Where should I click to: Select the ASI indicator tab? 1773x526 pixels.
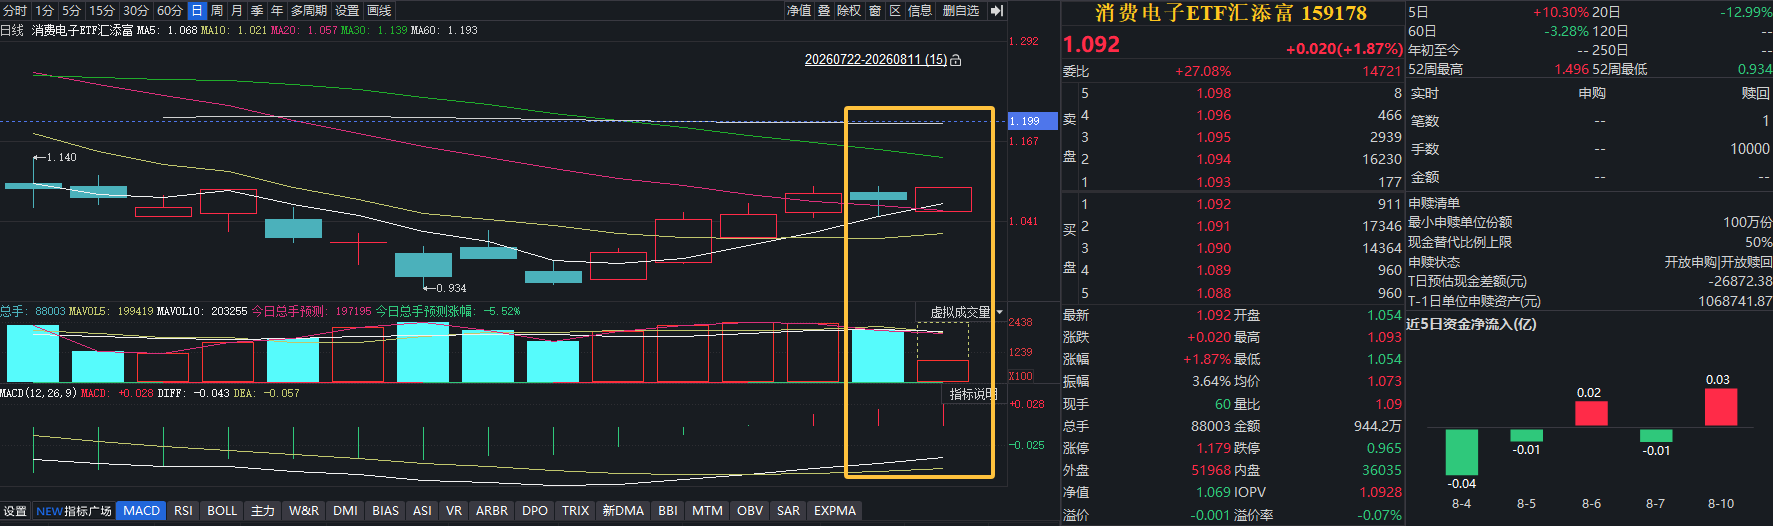click(x=422, y=511)
